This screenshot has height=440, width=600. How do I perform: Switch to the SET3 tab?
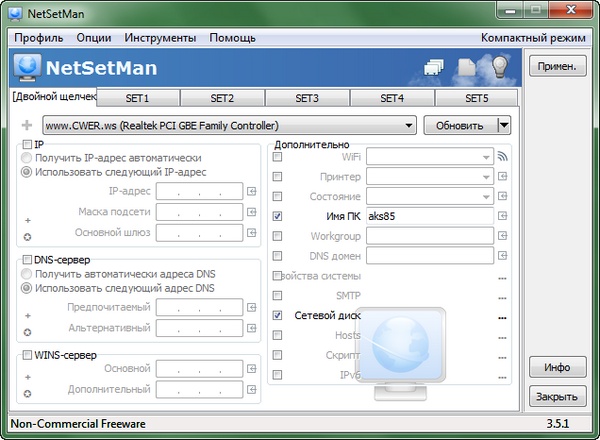click(307, 98)
